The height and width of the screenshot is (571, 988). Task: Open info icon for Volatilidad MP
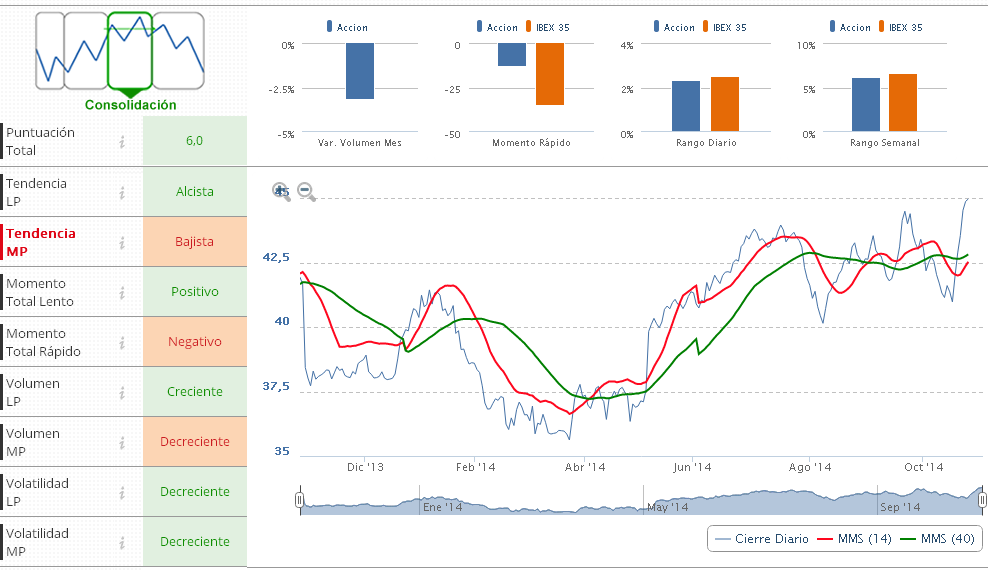pos(122,542)
